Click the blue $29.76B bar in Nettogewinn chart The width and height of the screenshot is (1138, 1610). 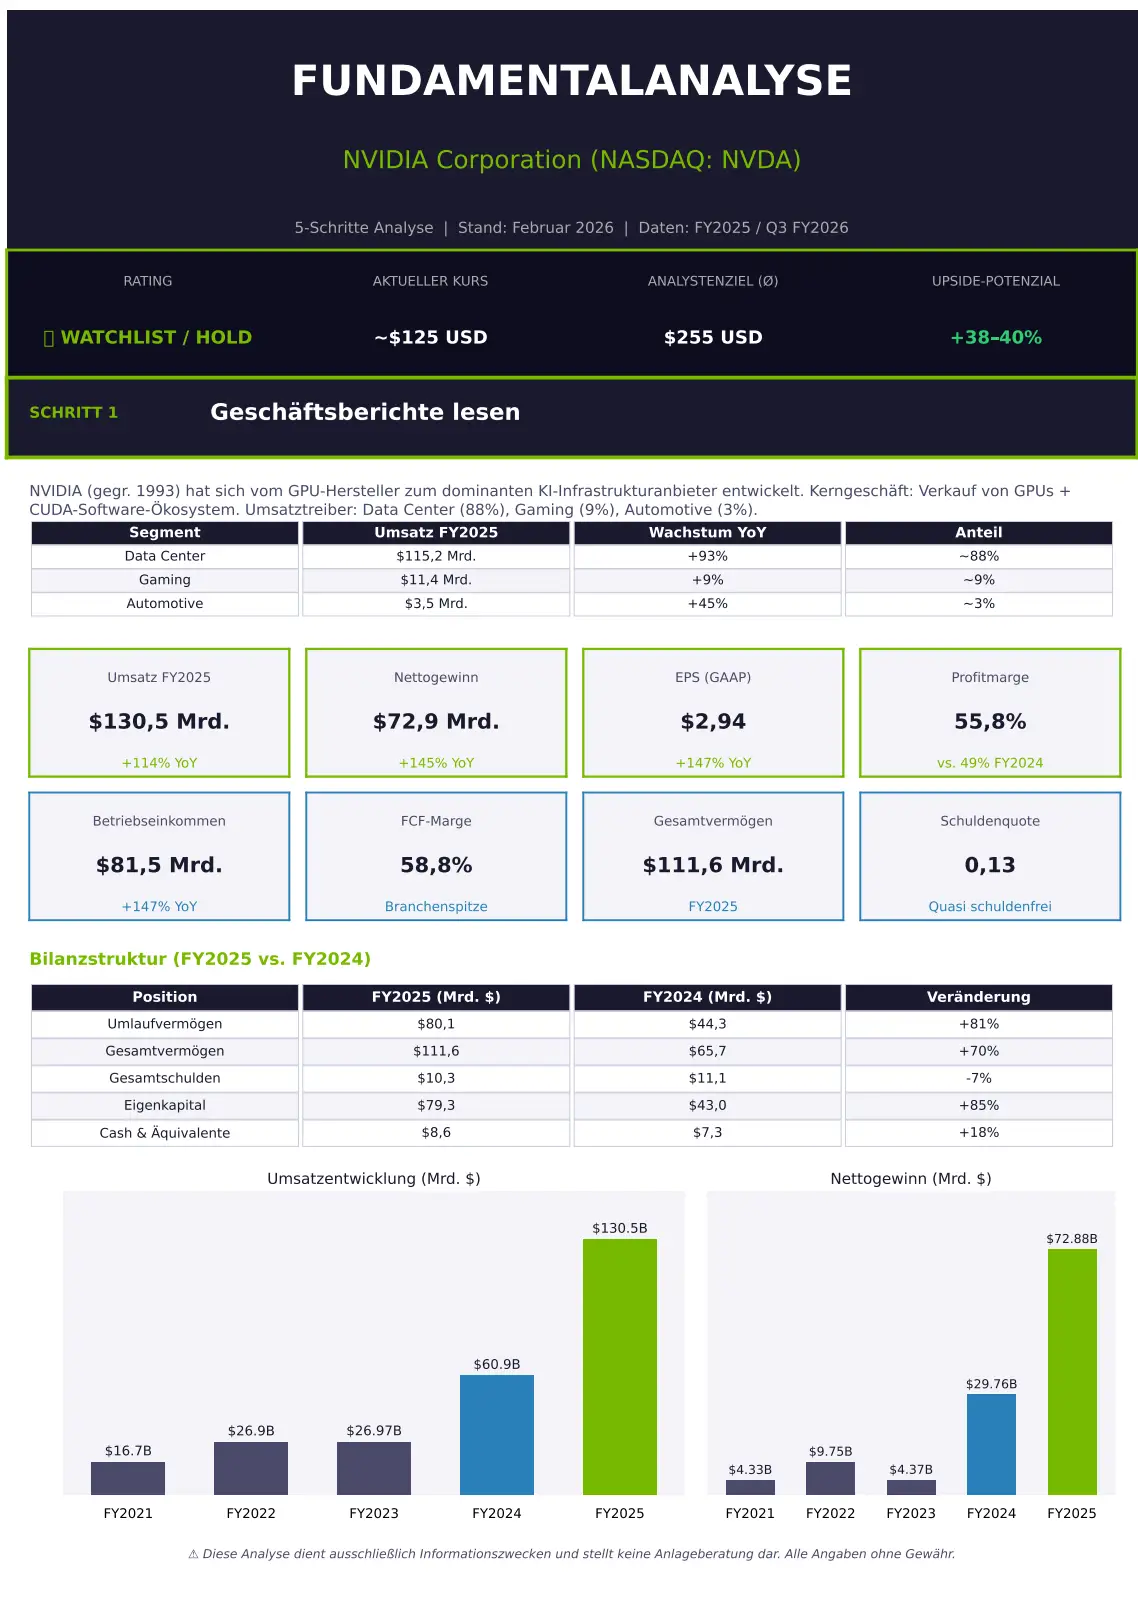point(991,1444)
